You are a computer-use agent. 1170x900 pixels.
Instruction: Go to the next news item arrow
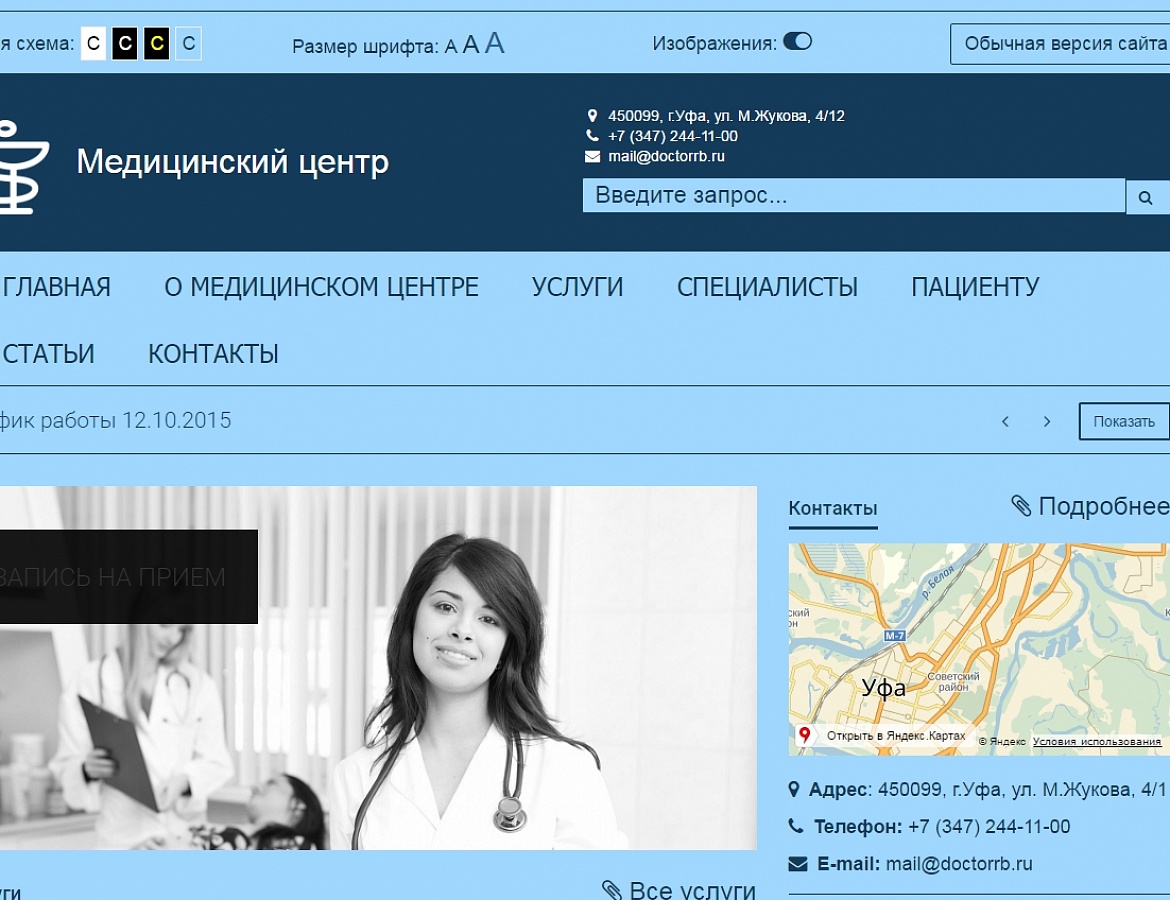click(1047, 422)
